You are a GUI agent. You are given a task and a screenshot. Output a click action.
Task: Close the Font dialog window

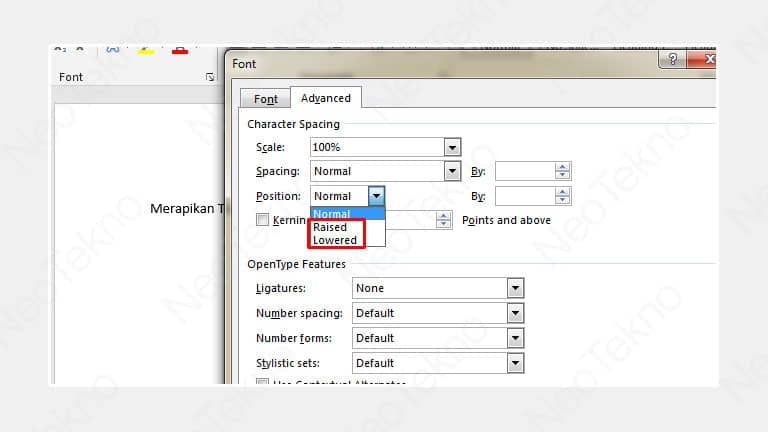point(703,59)
